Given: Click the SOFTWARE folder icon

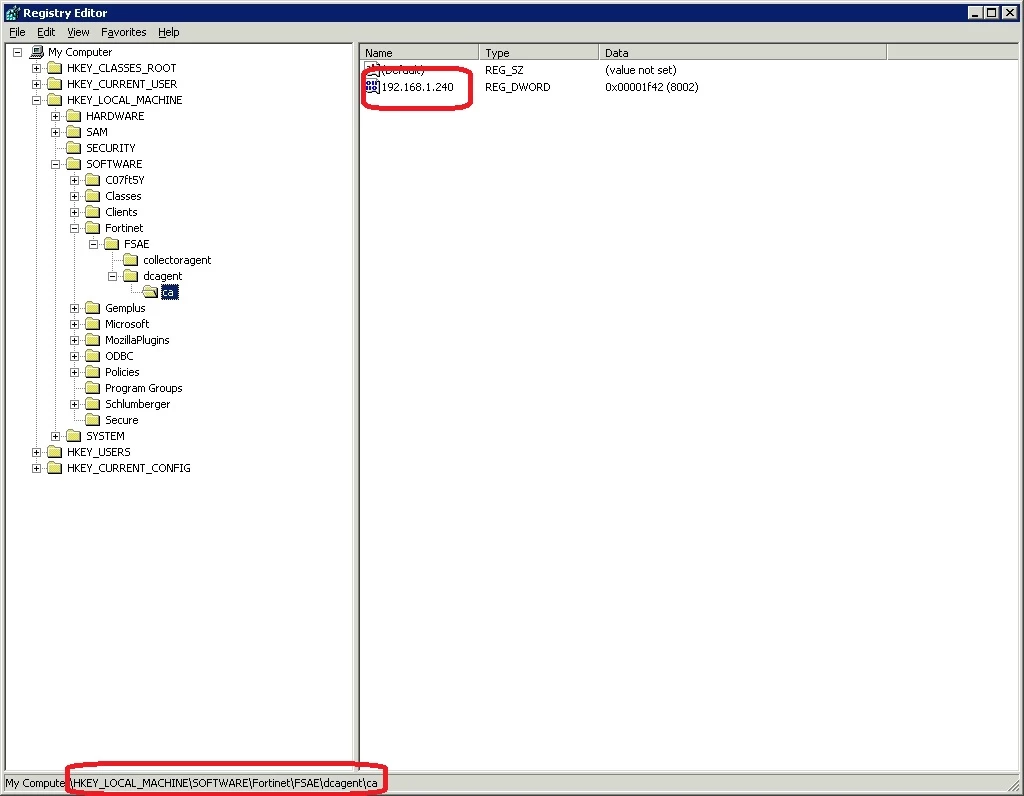Looking at the screenshot, I should (74, 164).
